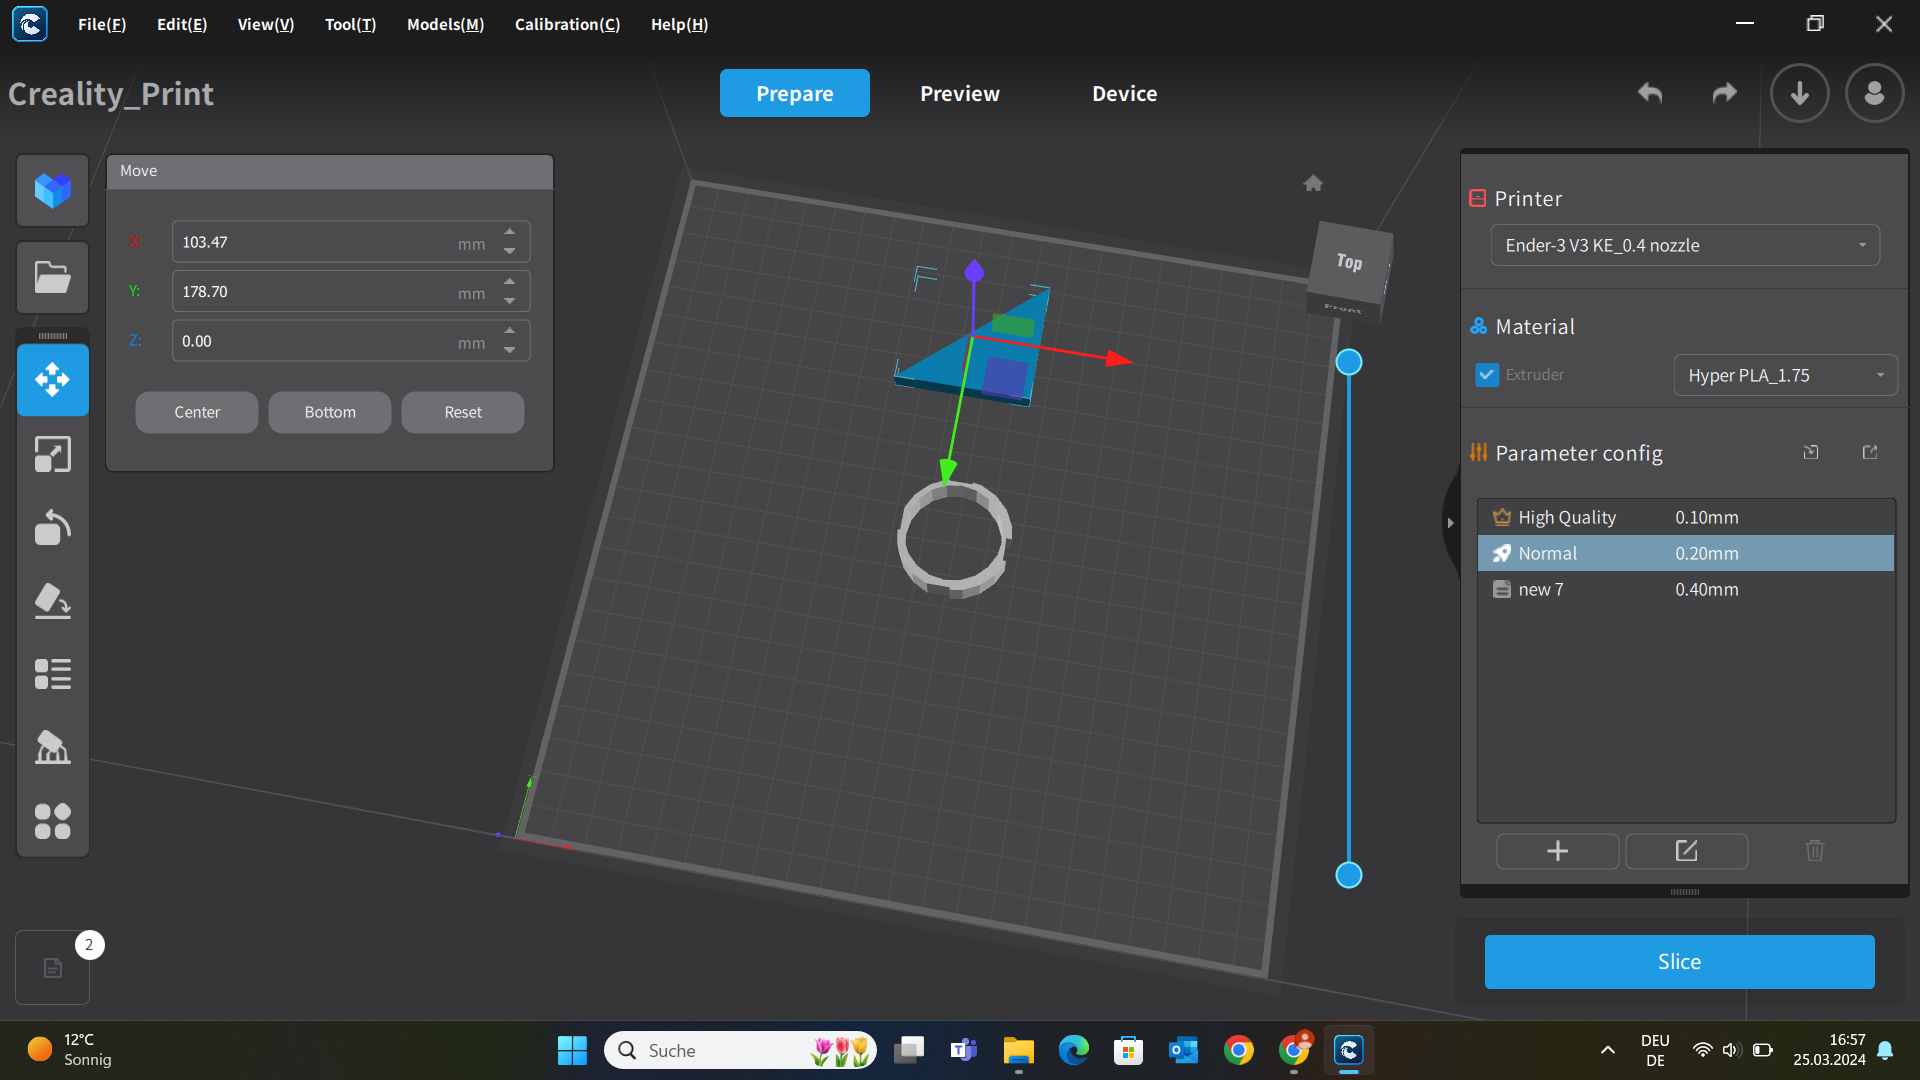Collapse the right panel arrow
The image size is (1920, 1080).
1450,523
